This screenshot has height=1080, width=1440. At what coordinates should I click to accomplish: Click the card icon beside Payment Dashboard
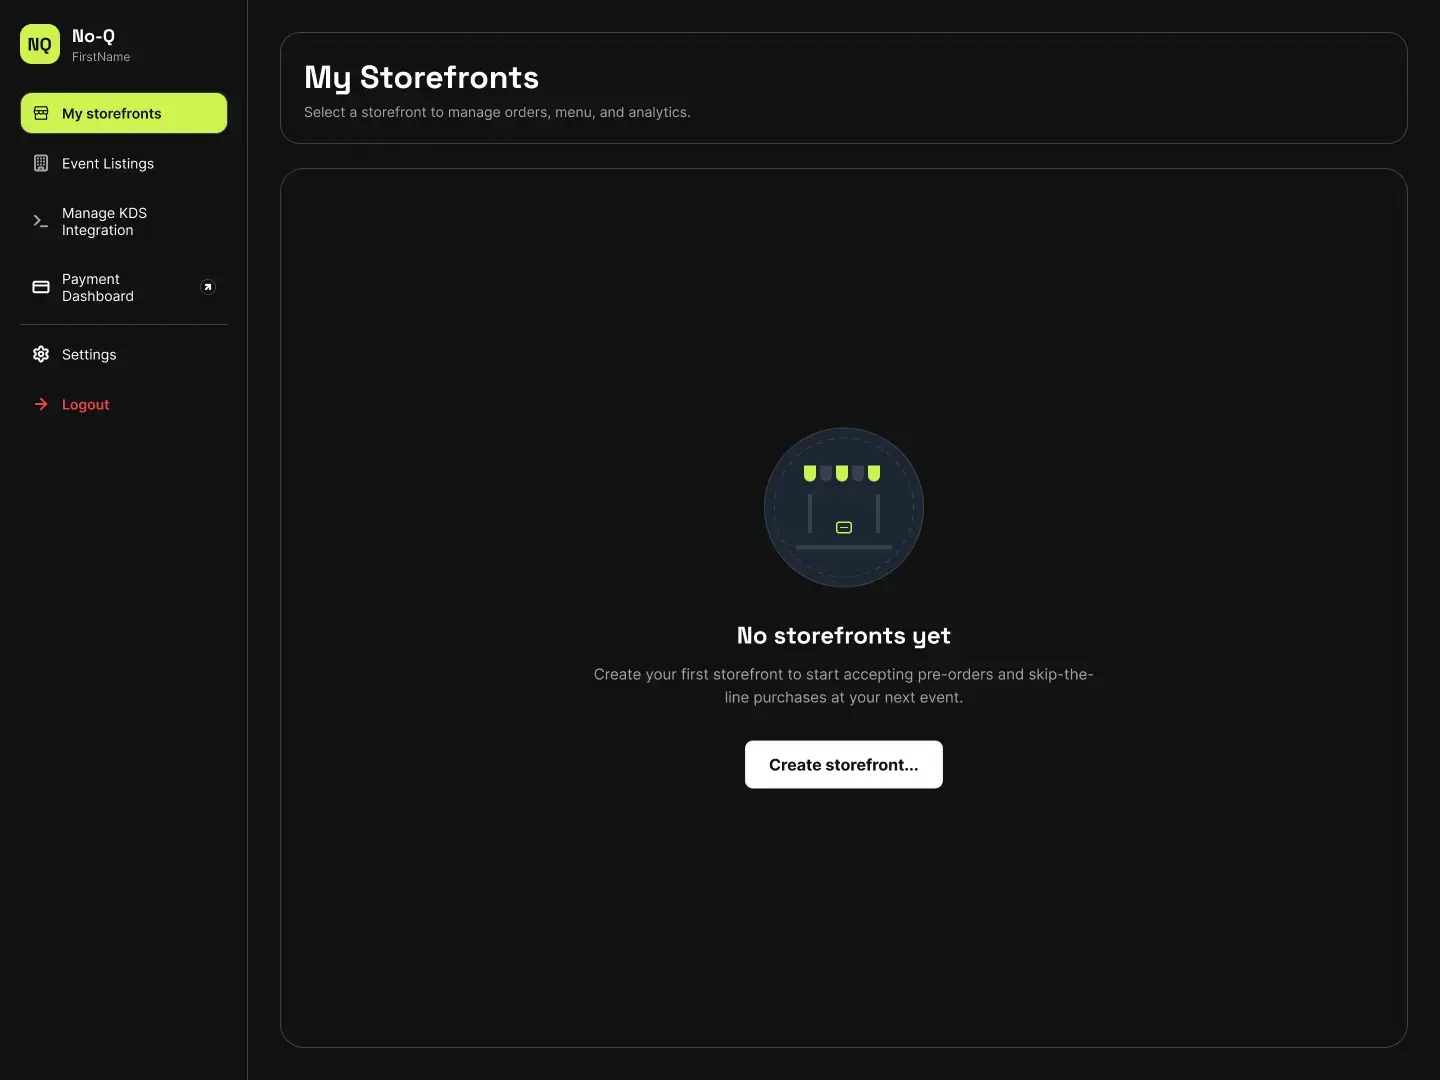click(41, 287)
